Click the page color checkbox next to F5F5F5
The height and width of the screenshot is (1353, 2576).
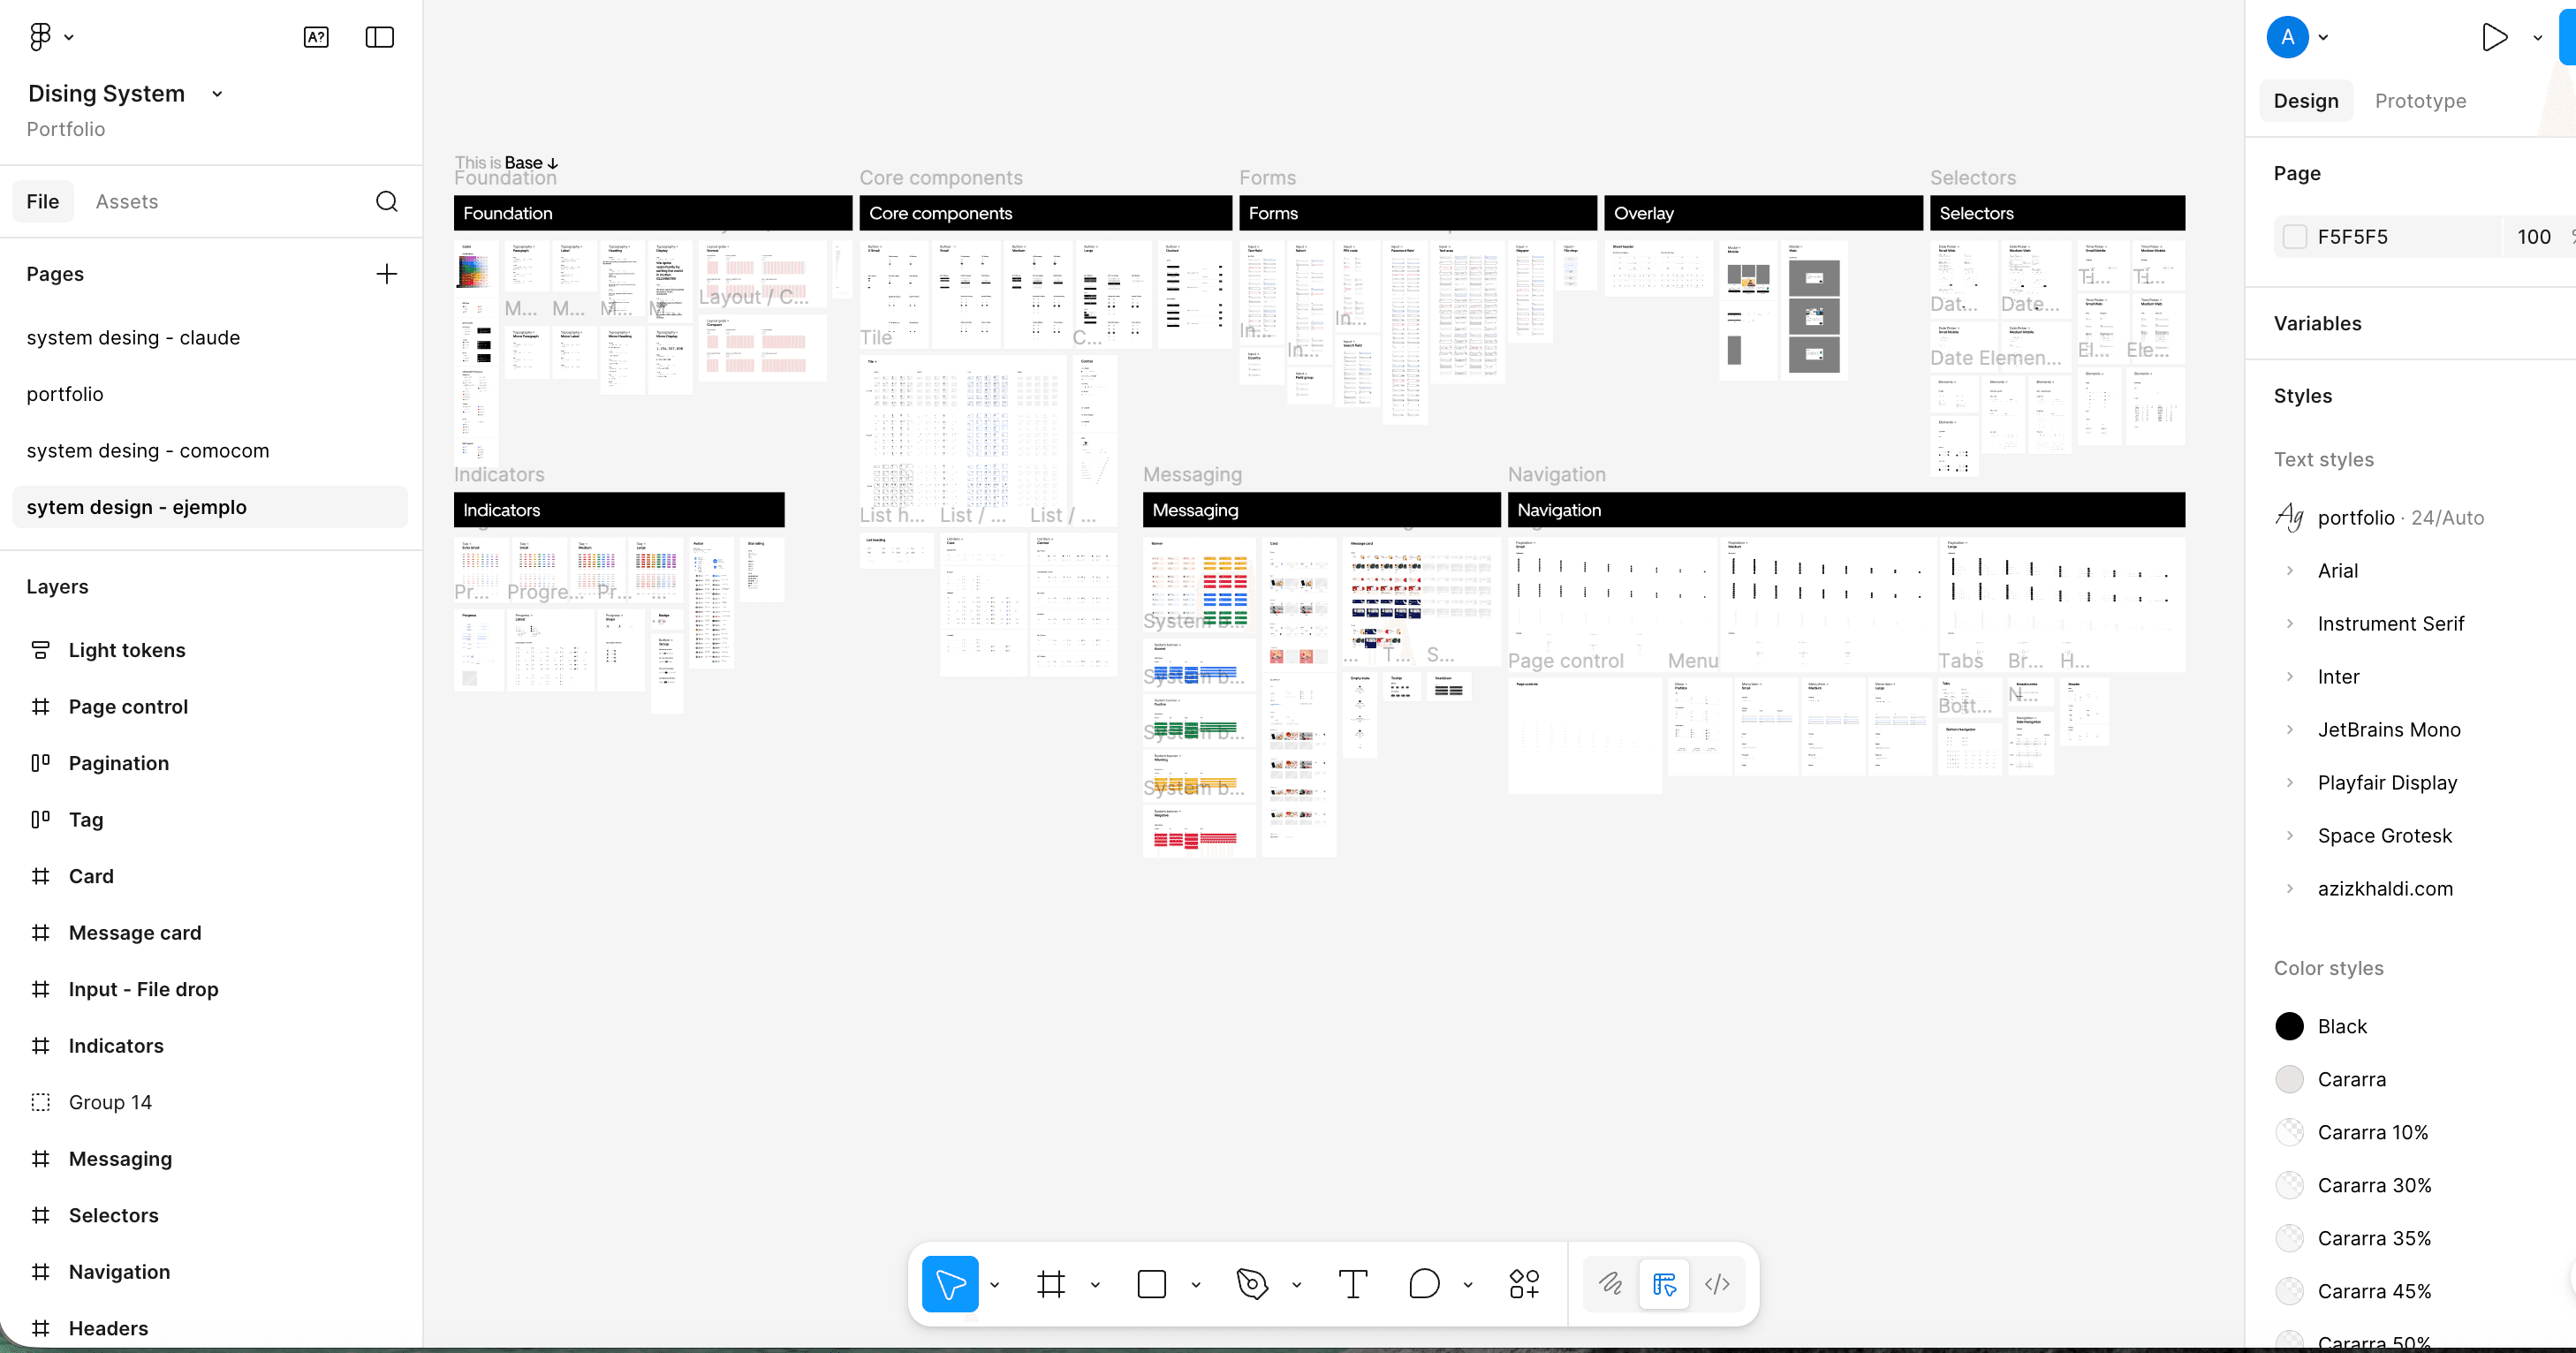(2296, 237)
